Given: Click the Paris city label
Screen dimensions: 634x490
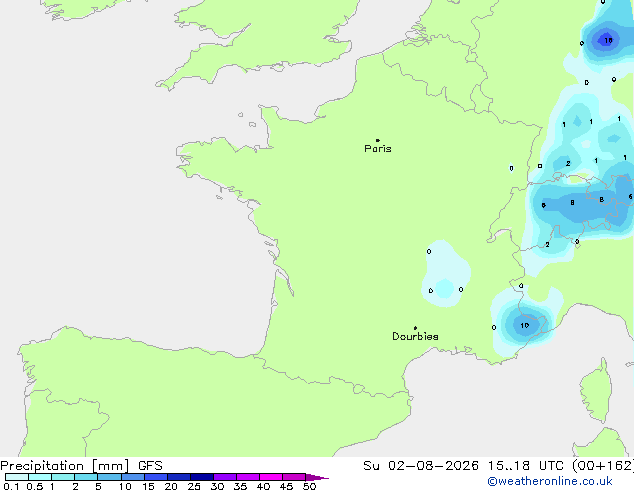Looking at the screenshot, I should 378,149.
